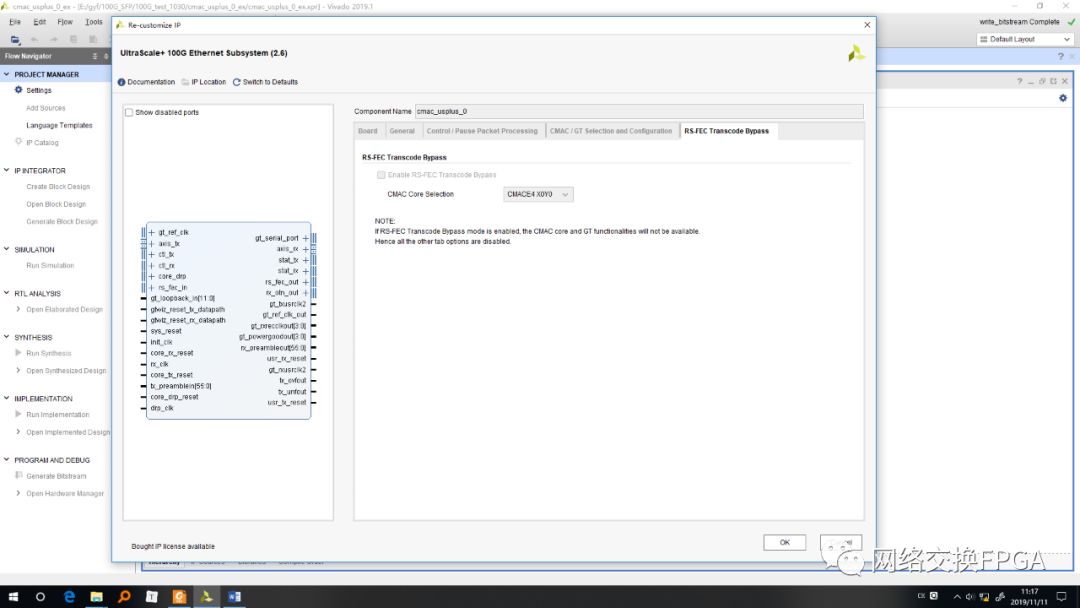Open Microsoft Edge from taskbar

point(69,596)
